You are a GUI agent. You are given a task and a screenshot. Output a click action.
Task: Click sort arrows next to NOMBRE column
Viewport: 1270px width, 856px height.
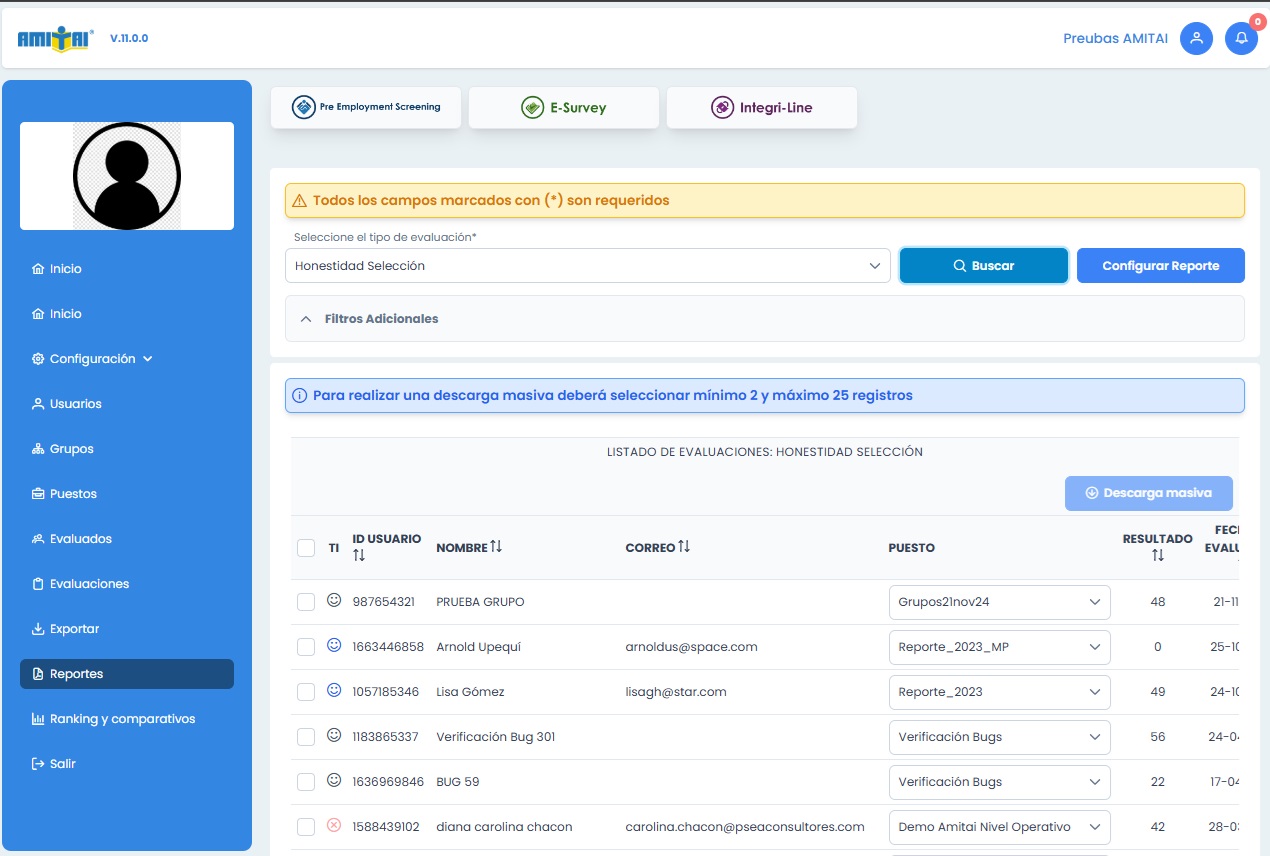click(496, 547)
